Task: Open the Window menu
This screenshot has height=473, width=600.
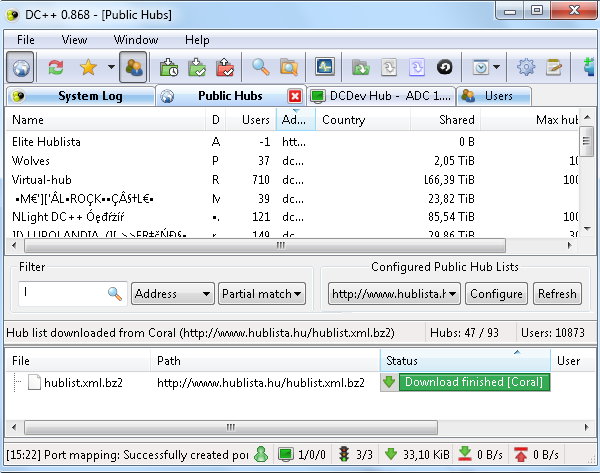Action: [136, 40]
